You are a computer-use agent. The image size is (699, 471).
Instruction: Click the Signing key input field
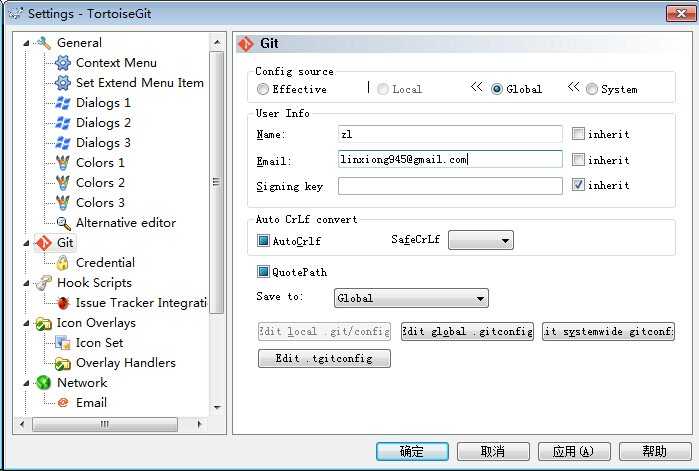(450, 186)
